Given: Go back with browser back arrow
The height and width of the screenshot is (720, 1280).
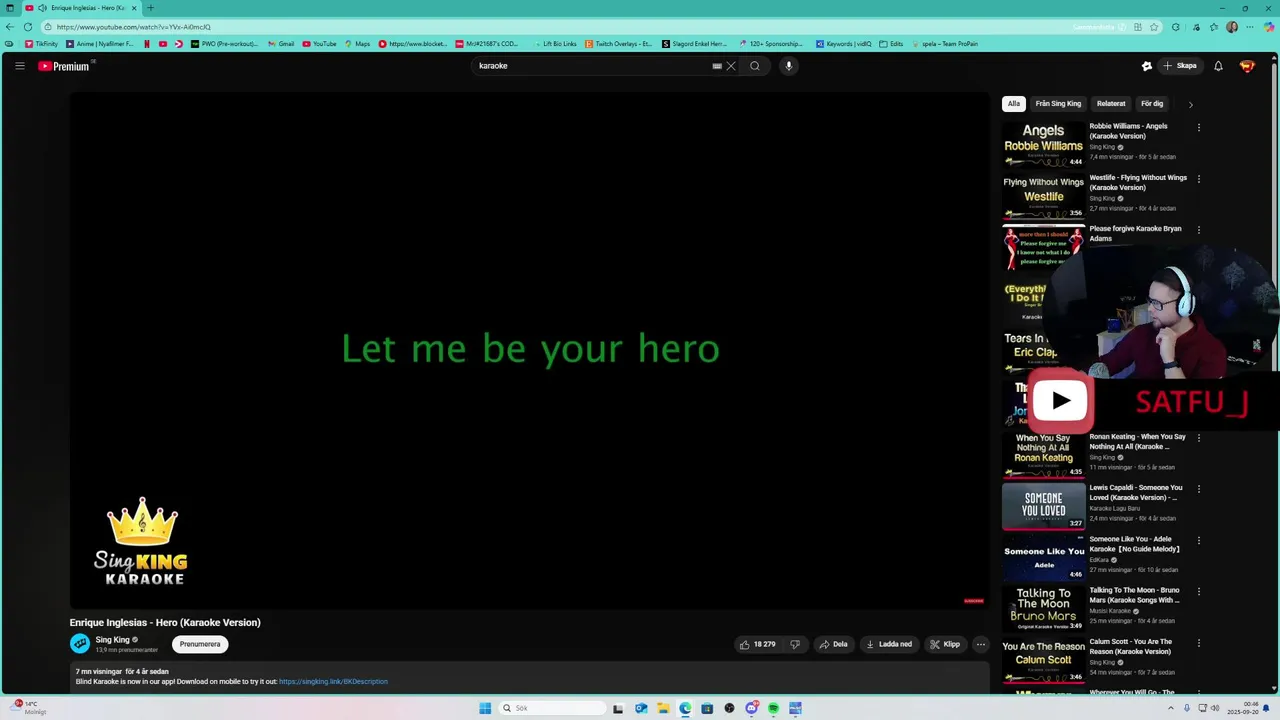Looking at the screenshot, I should (x=10, y=27).
